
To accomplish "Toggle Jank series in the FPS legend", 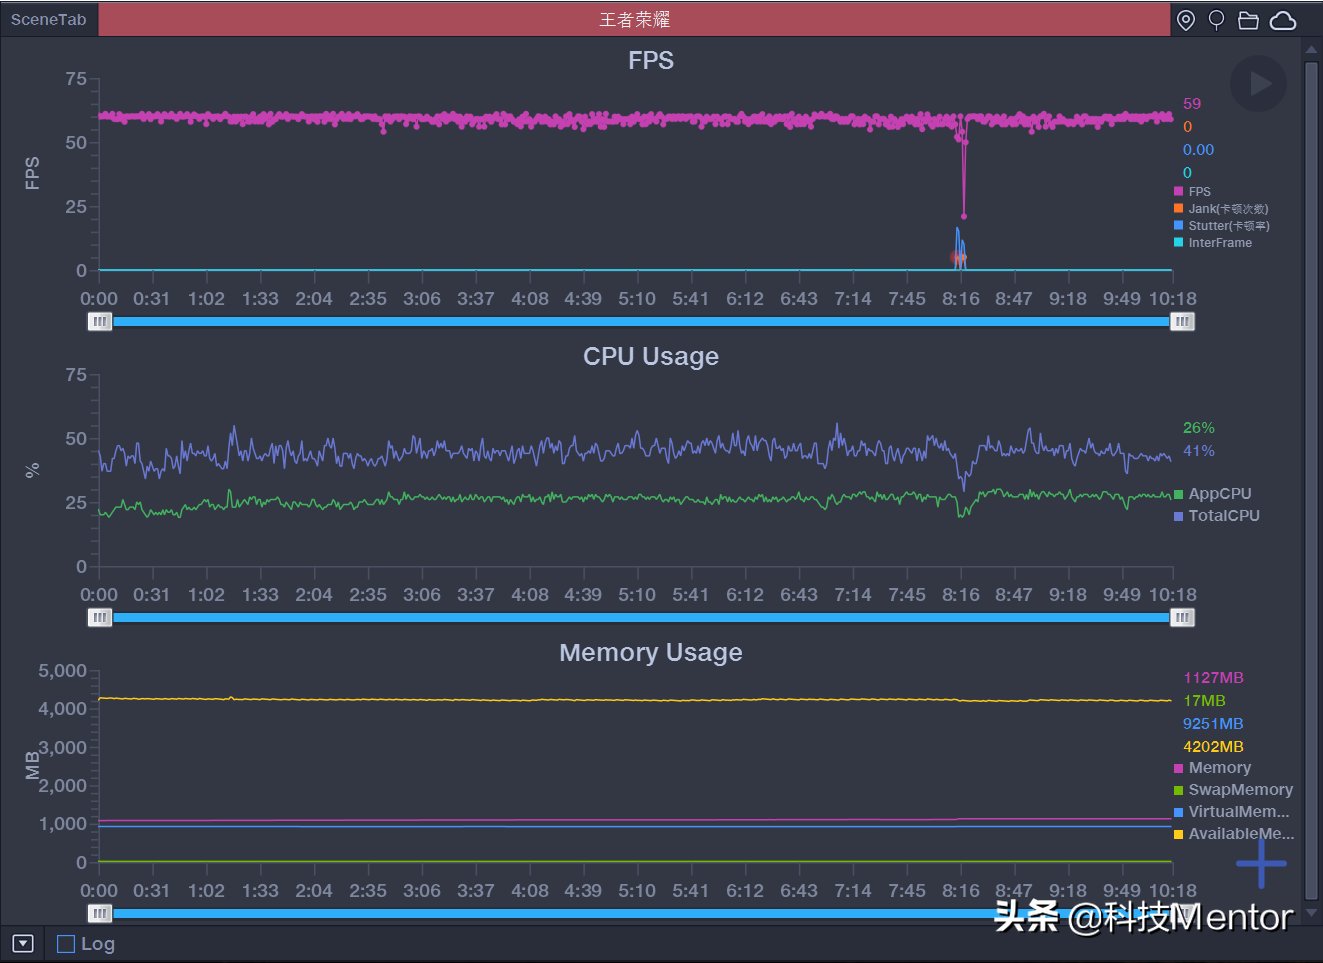I will tap(1221, 208).
